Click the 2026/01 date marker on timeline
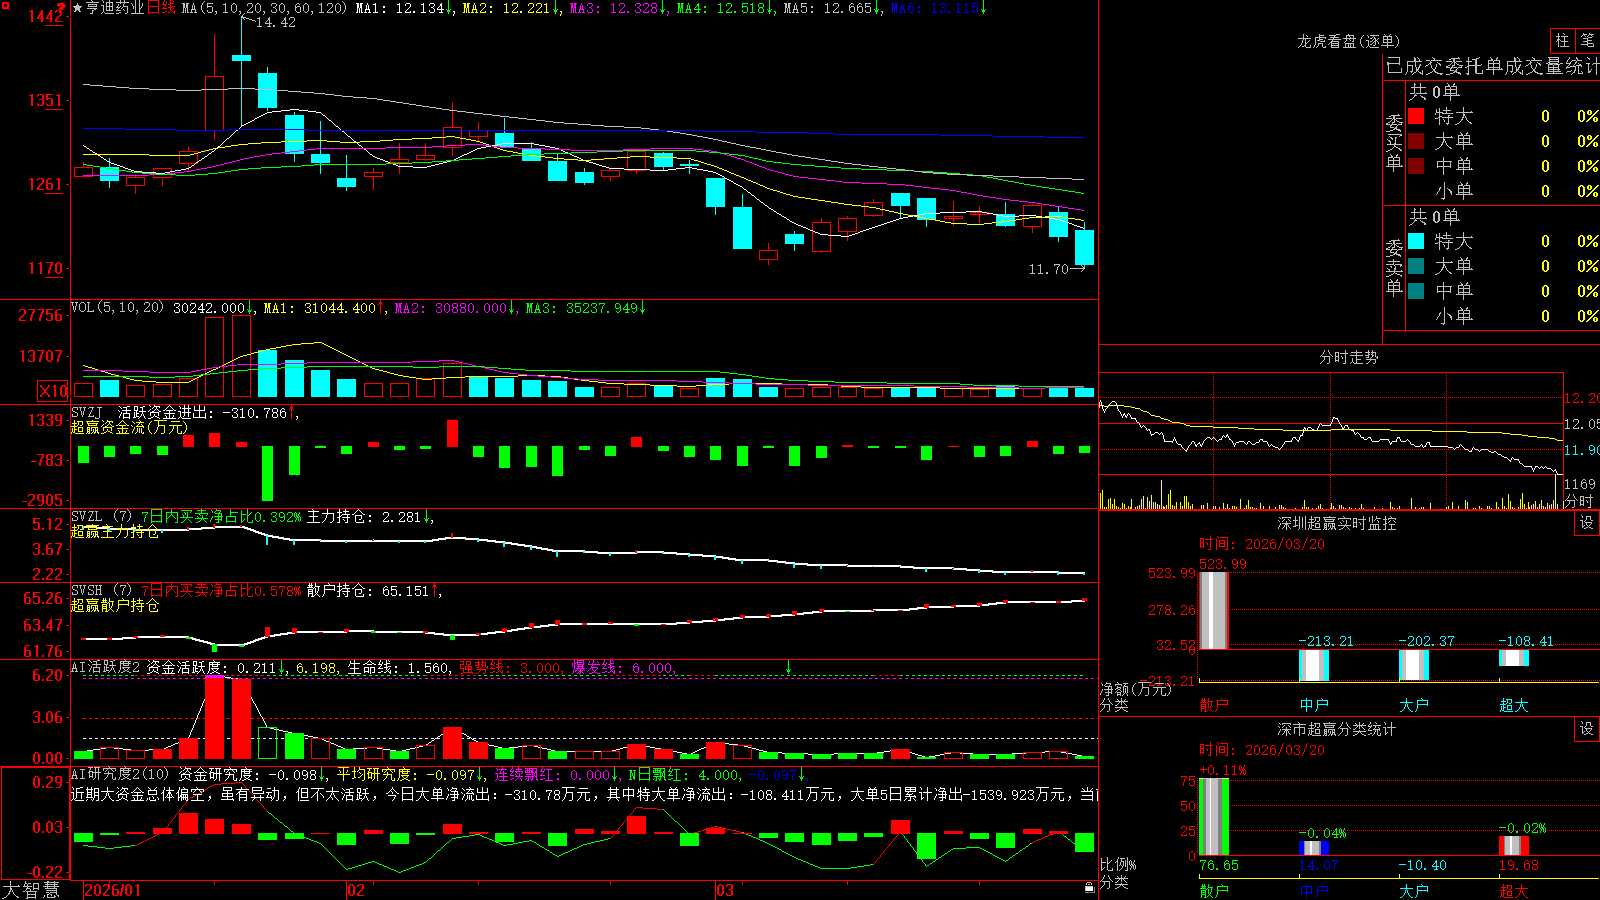1600x900 pixels. 113,890
